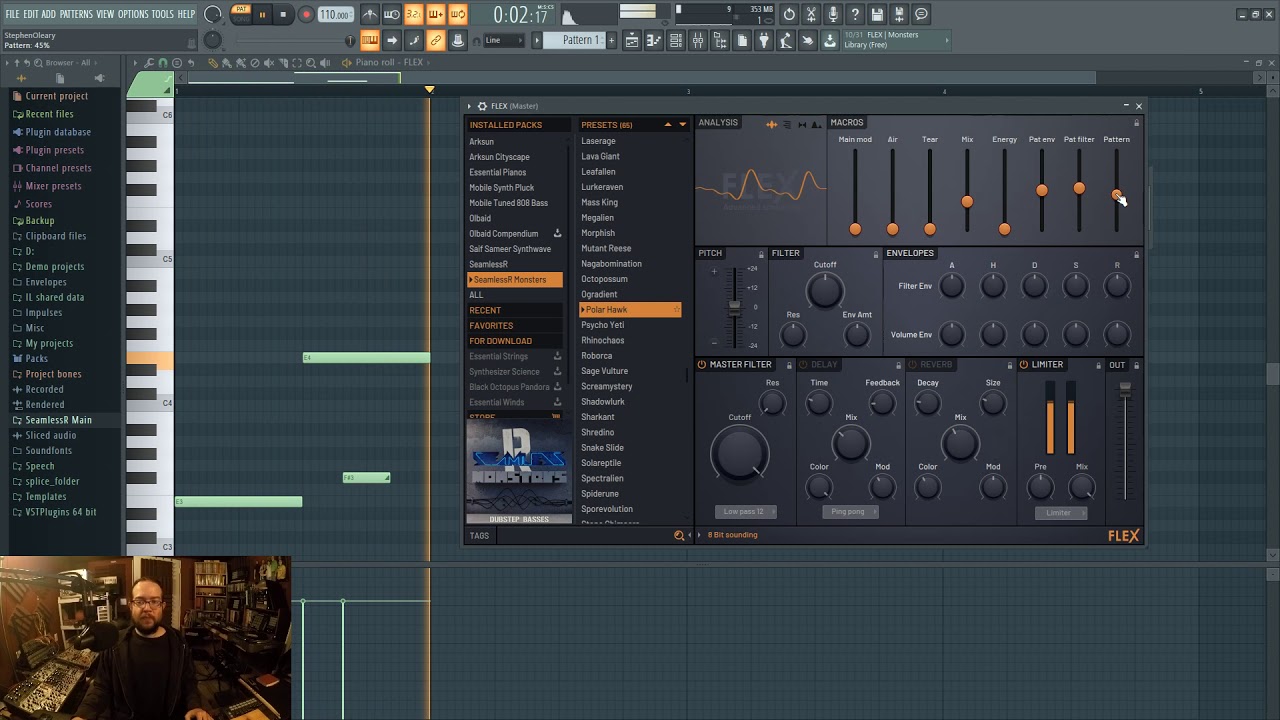Image resolution: width=1280 pixels, height=720 pixels.
Task: Open the Line snap dropdown
Action: click(503, 40)
